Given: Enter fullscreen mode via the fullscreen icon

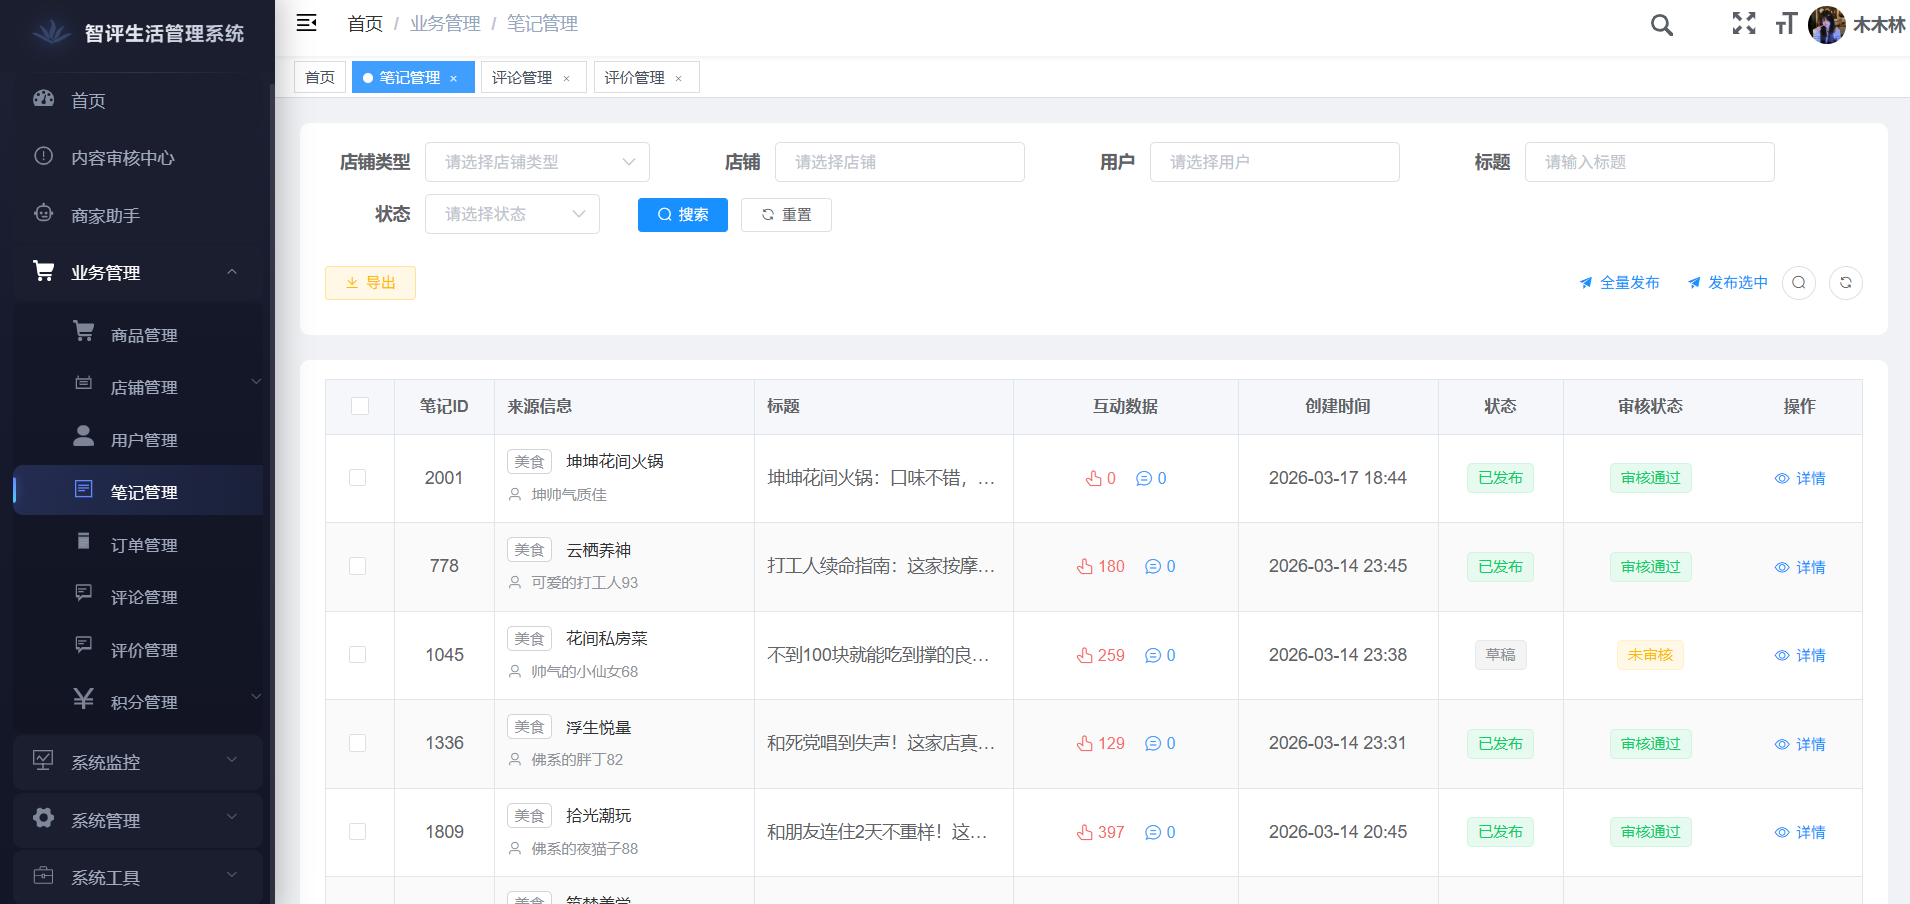Looking at the screenshot, I should [1744, 25].
